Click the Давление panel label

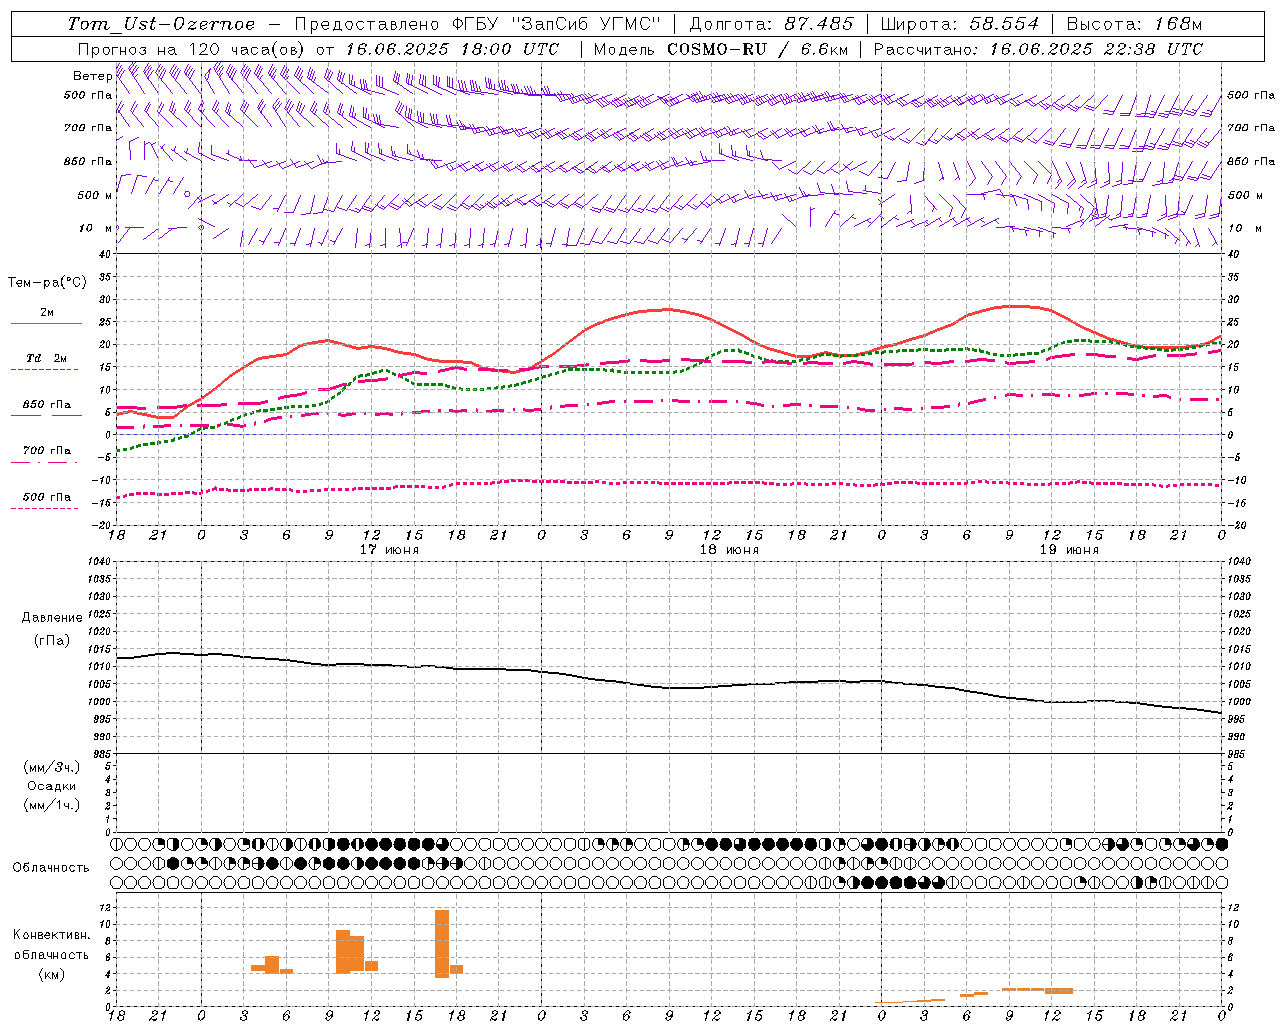point(52,618)
